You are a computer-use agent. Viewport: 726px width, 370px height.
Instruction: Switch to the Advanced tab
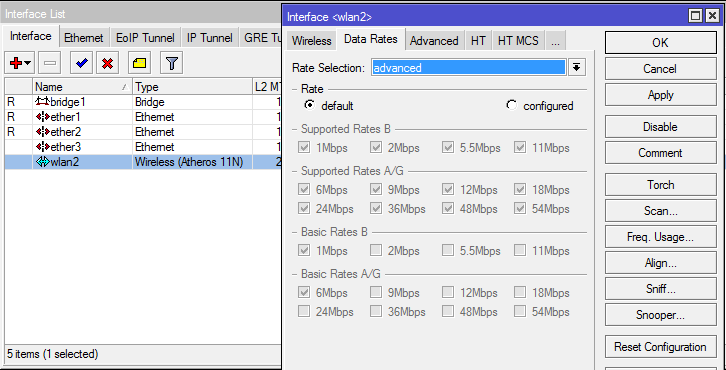click(434, 41)
